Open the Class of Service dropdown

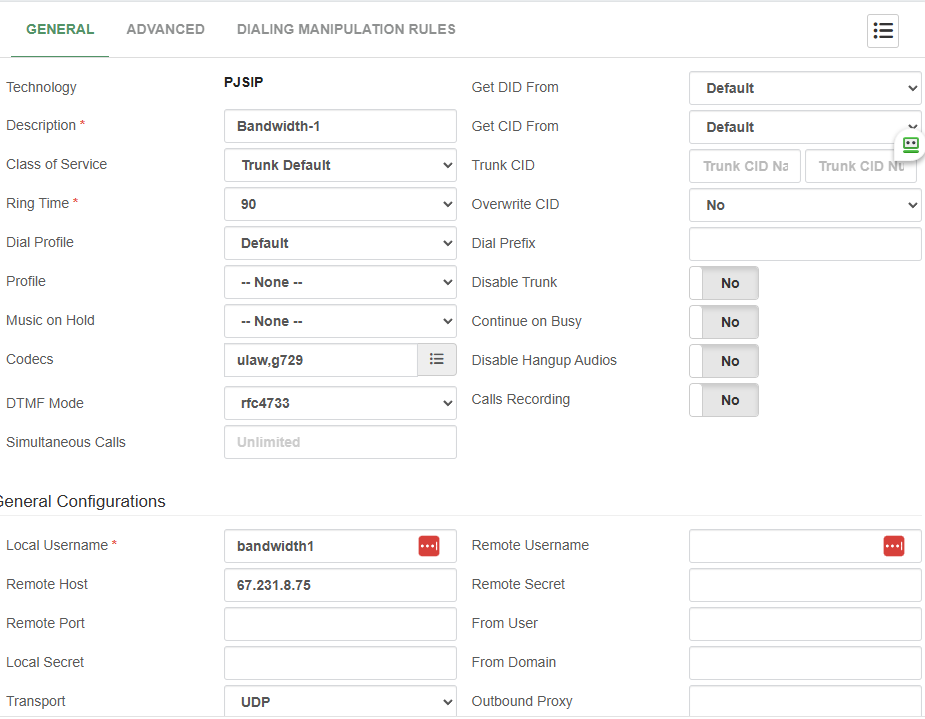coord(340,165)
